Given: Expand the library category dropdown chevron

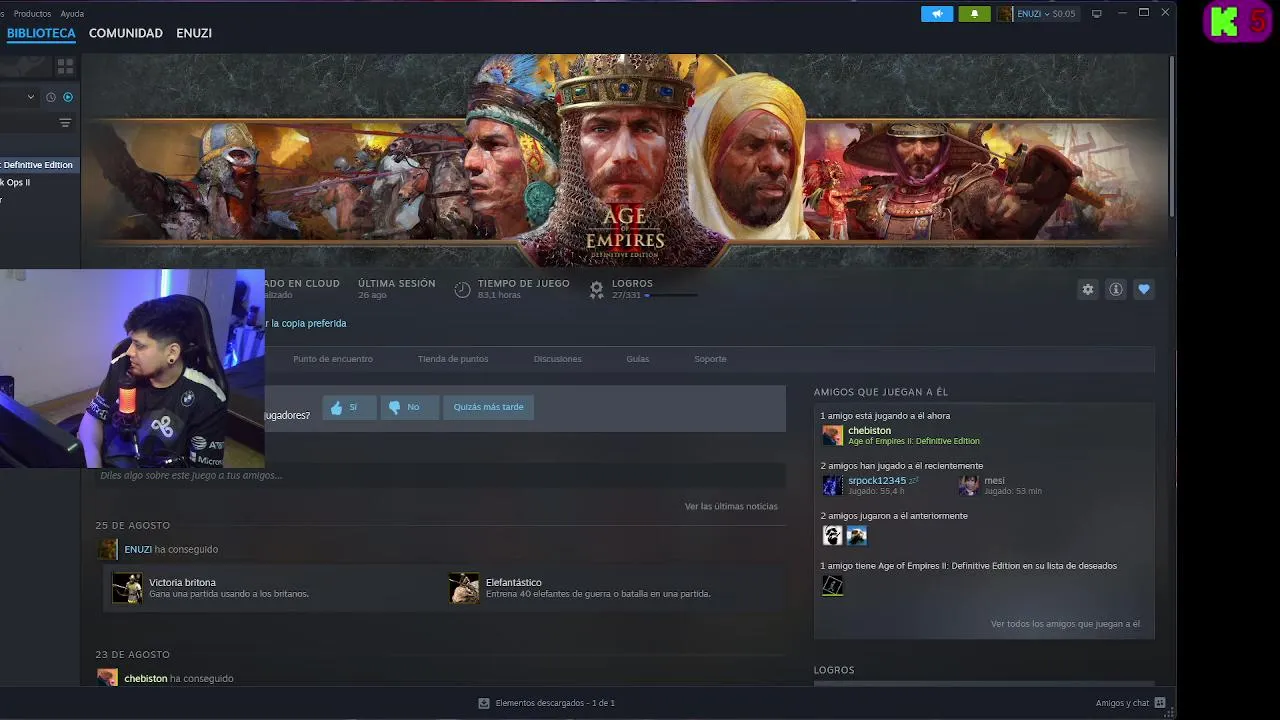Looking at the screenshot, I should [31, 97].
